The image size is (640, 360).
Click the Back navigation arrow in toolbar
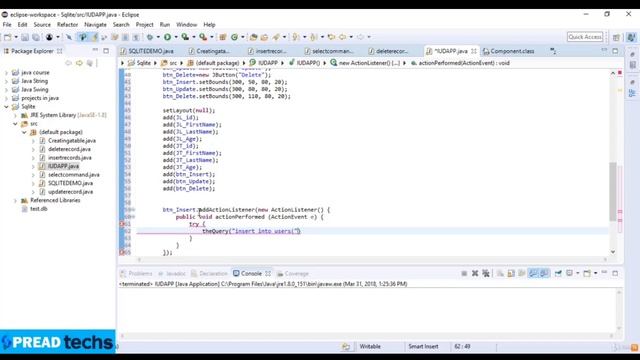click(343, 37)
